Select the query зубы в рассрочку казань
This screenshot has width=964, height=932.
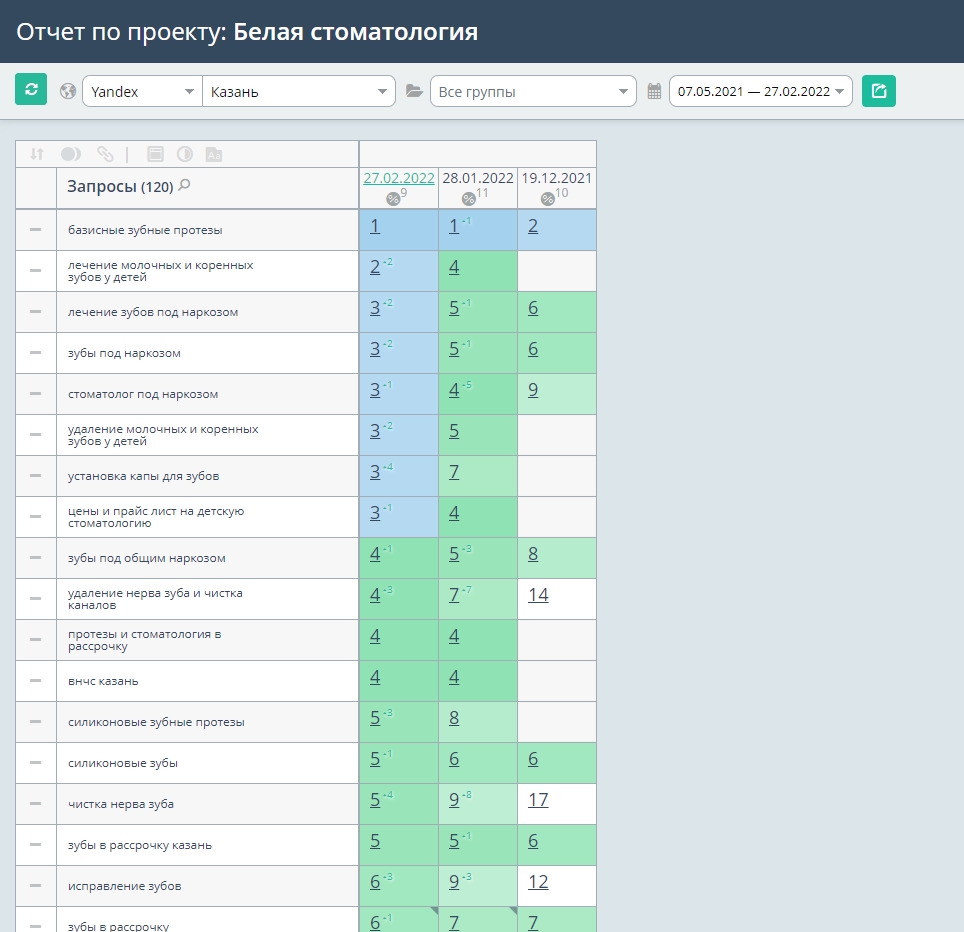140,845
